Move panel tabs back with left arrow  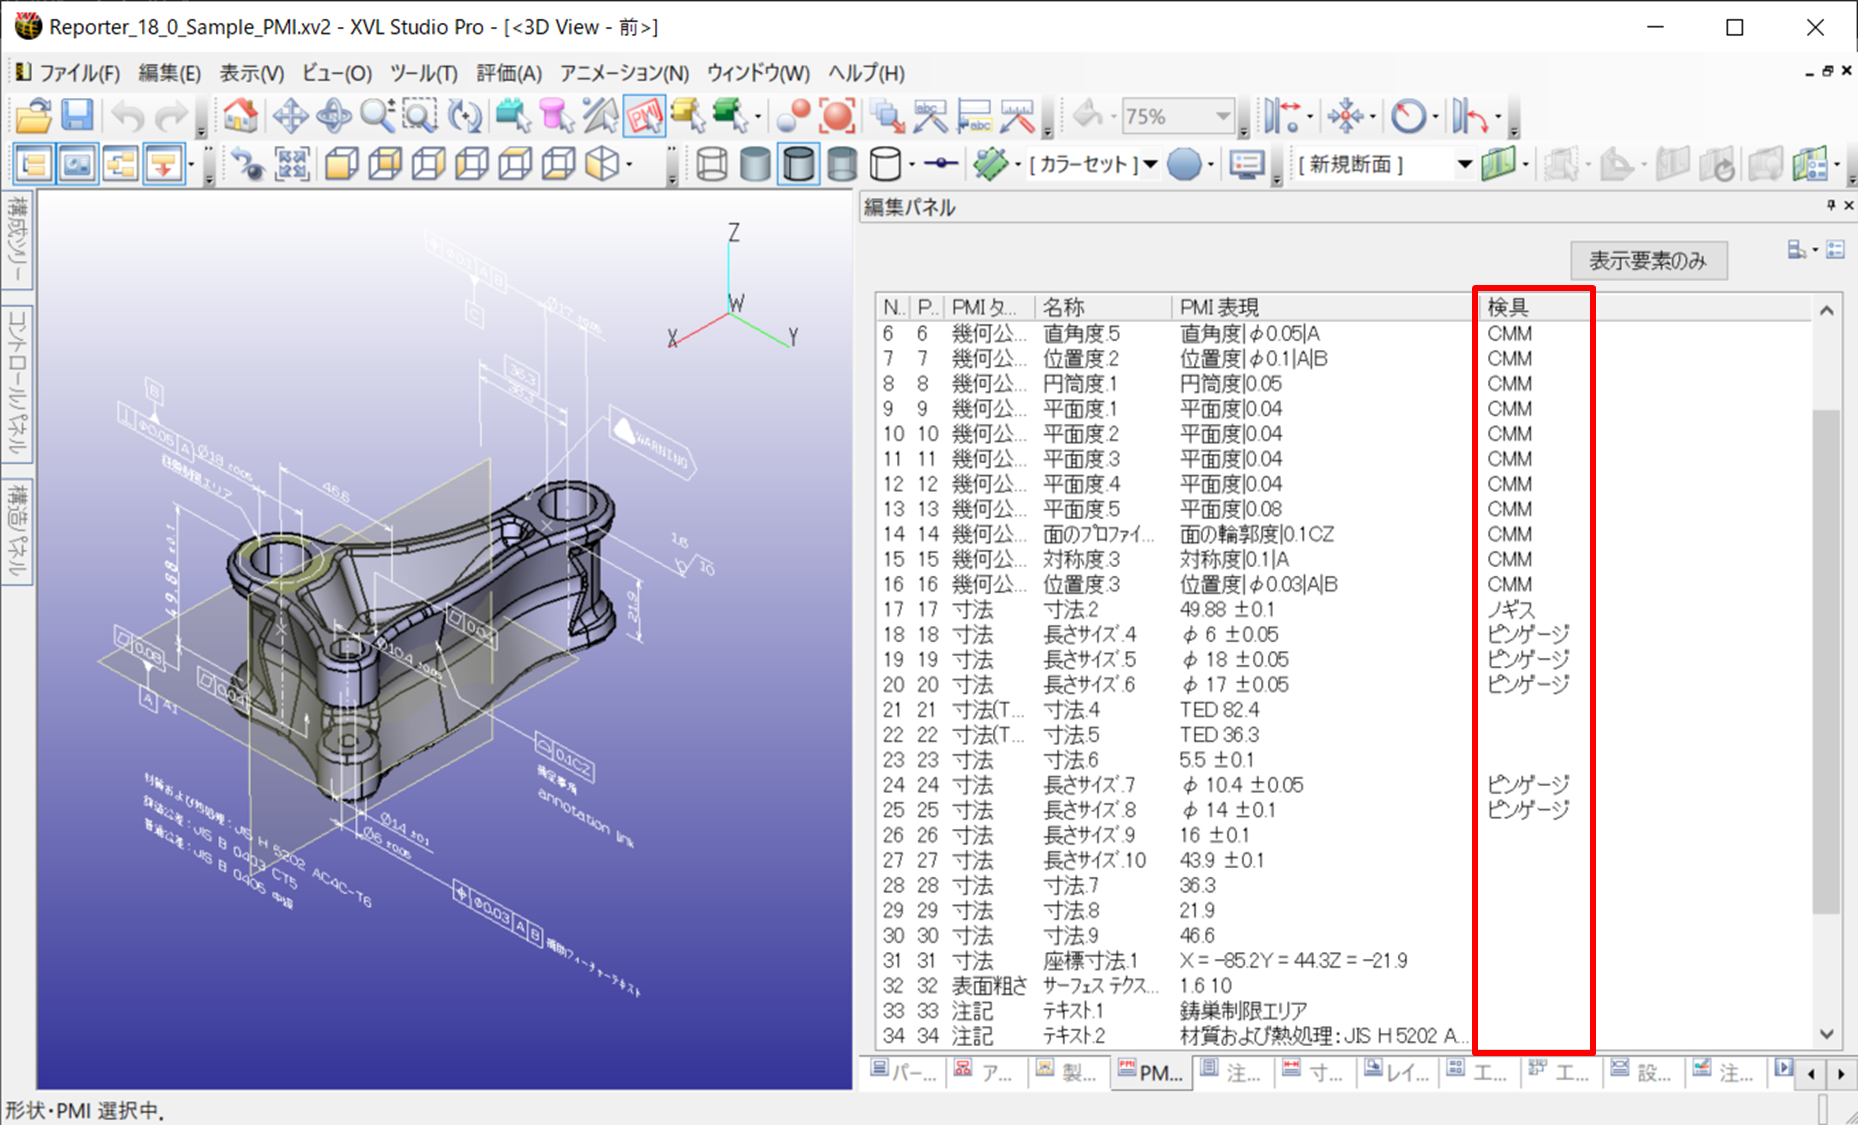pos(1812,1074)
